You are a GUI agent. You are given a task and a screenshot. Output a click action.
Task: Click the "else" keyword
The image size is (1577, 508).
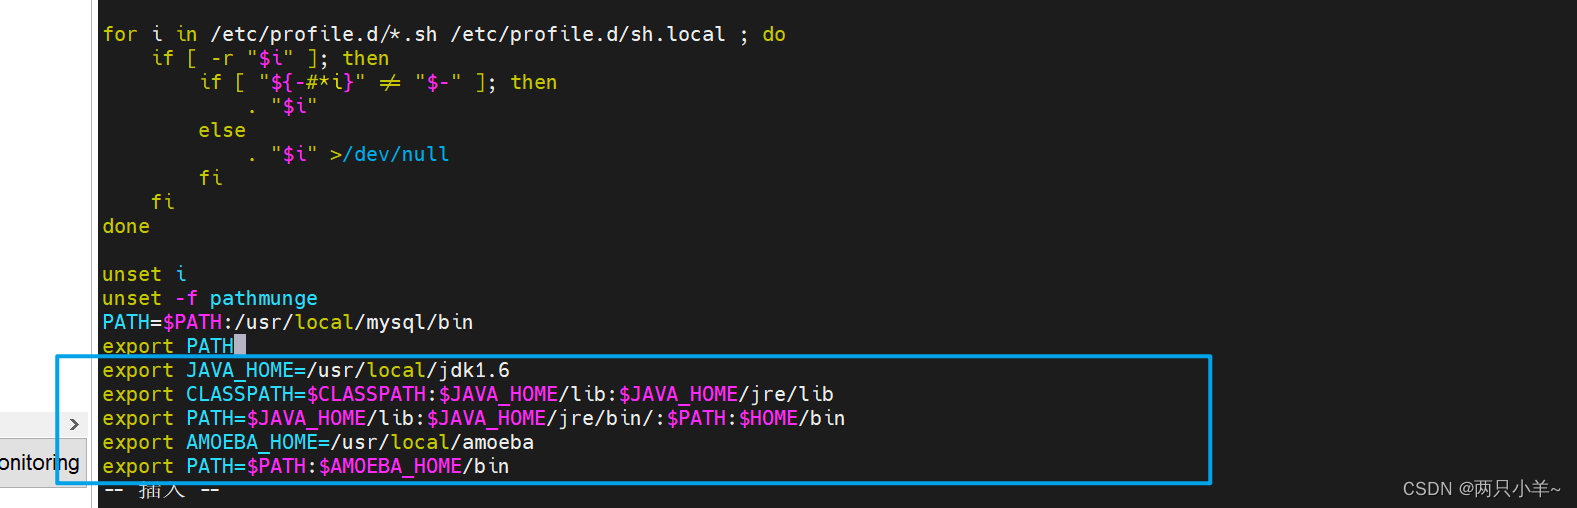coord(222,130)
